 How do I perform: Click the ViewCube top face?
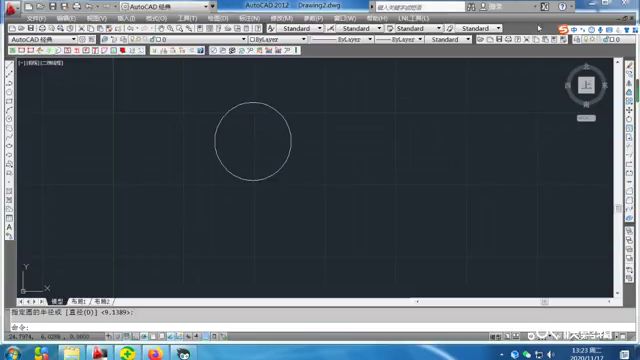pos(586,85)
